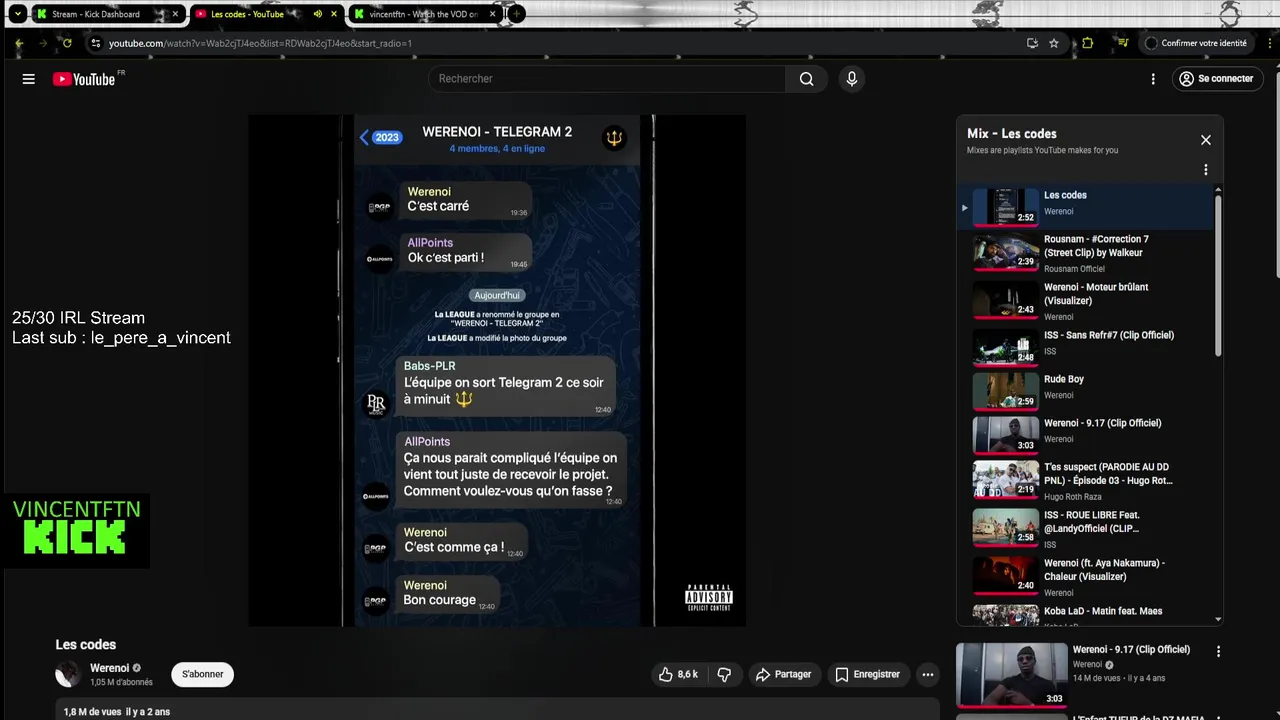1280x720 pixels.
Task: Bookmark this page with the star
Action: tap(1054, 43)
